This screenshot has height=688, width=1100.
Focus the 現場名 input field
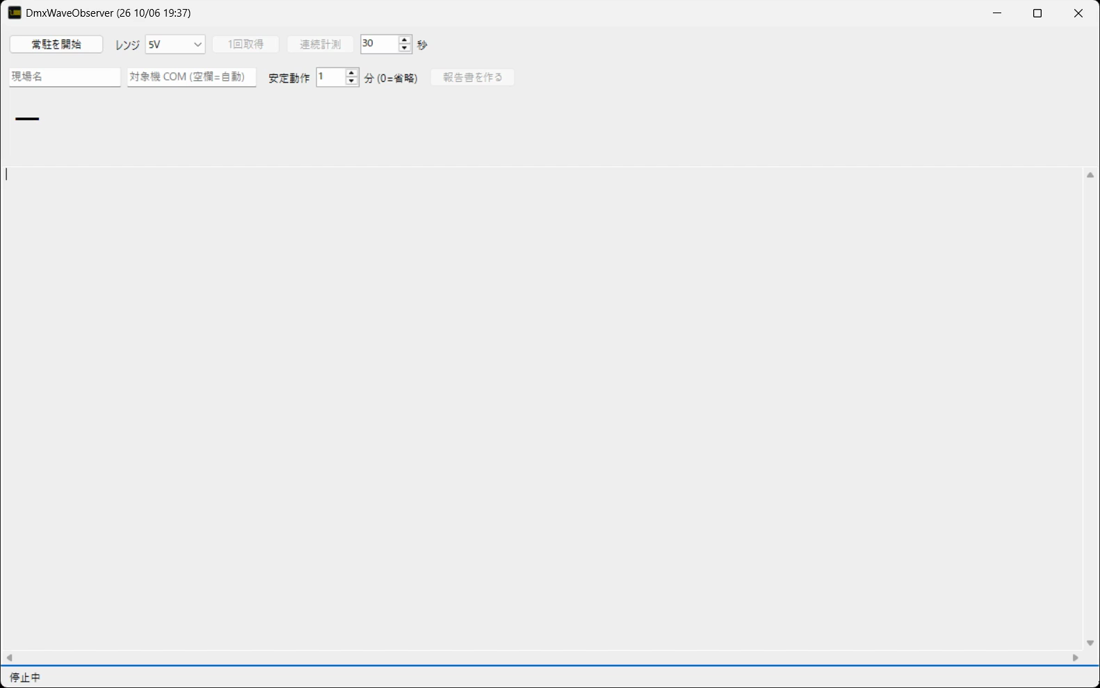point(65,76)
